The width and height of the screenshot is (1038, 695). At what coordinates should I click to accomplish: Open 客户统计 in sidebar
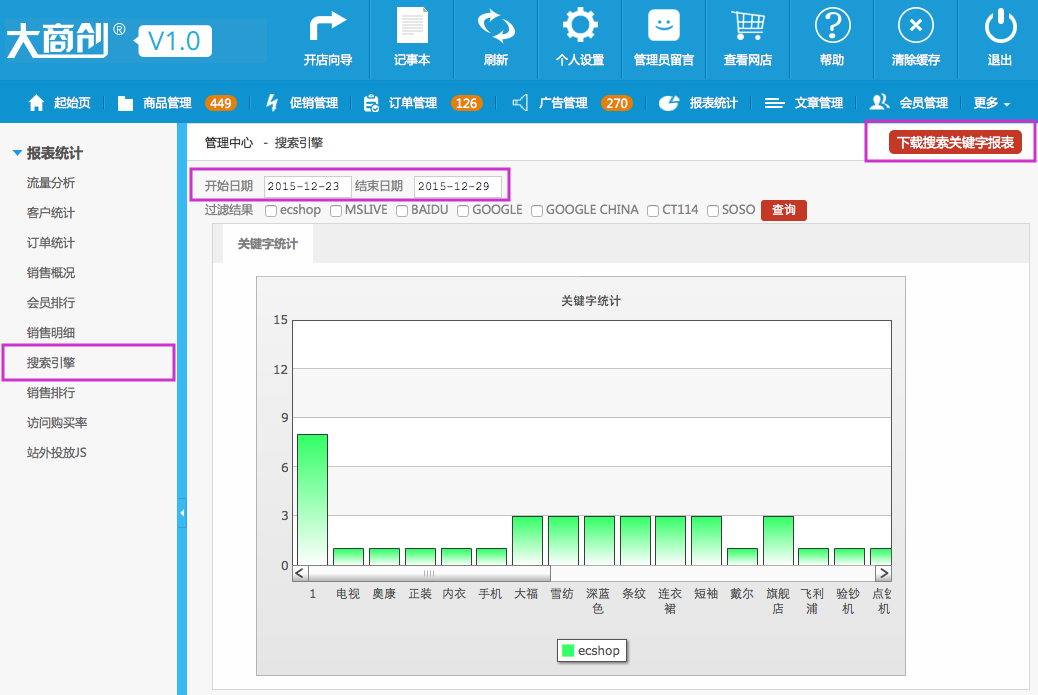point(51,212)
